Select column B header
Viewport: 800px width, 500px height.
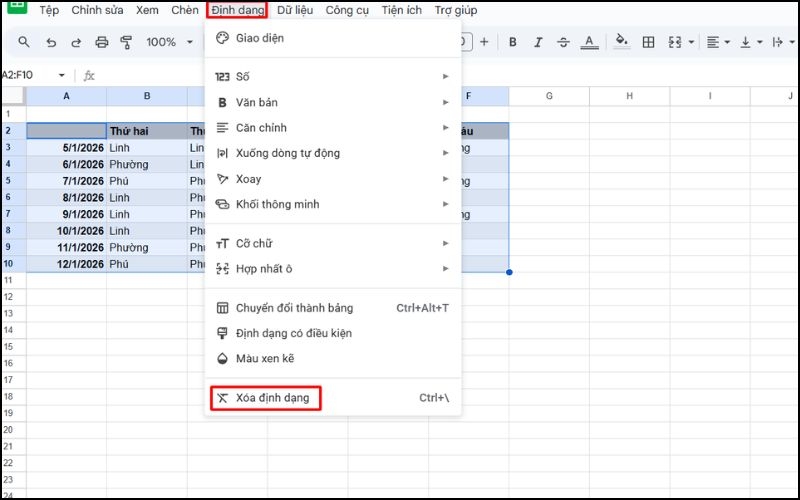pyautogui.click(x=147, y=96)
